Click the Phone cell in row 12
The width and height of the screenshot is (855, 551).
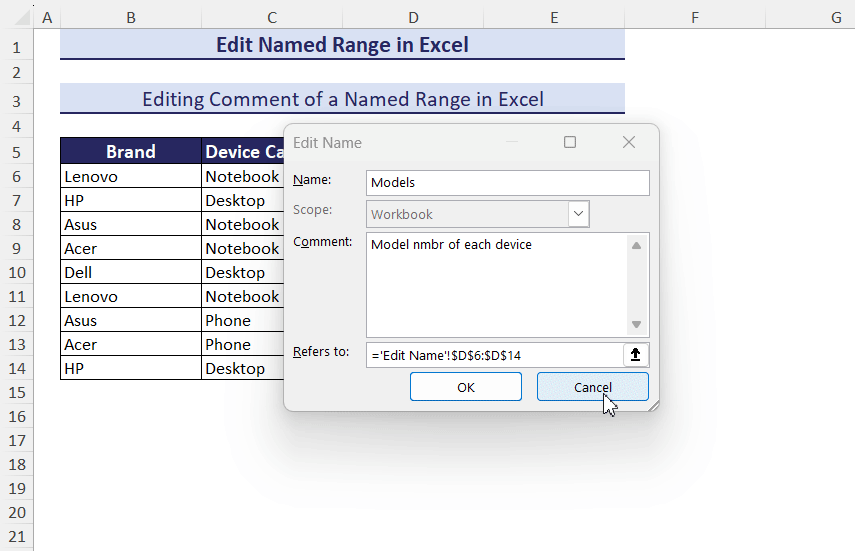tap(243, 320)
